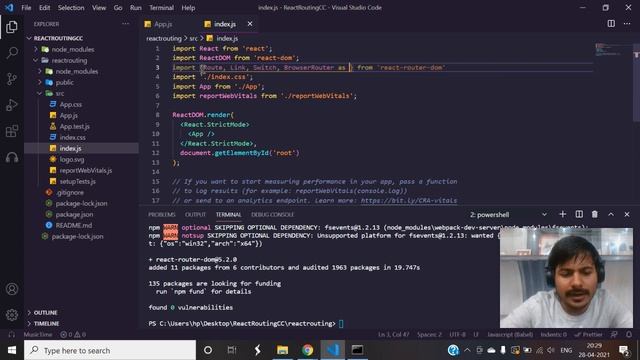Open the View menu
This screenshot has width=640, height=360.
point(99,8)
